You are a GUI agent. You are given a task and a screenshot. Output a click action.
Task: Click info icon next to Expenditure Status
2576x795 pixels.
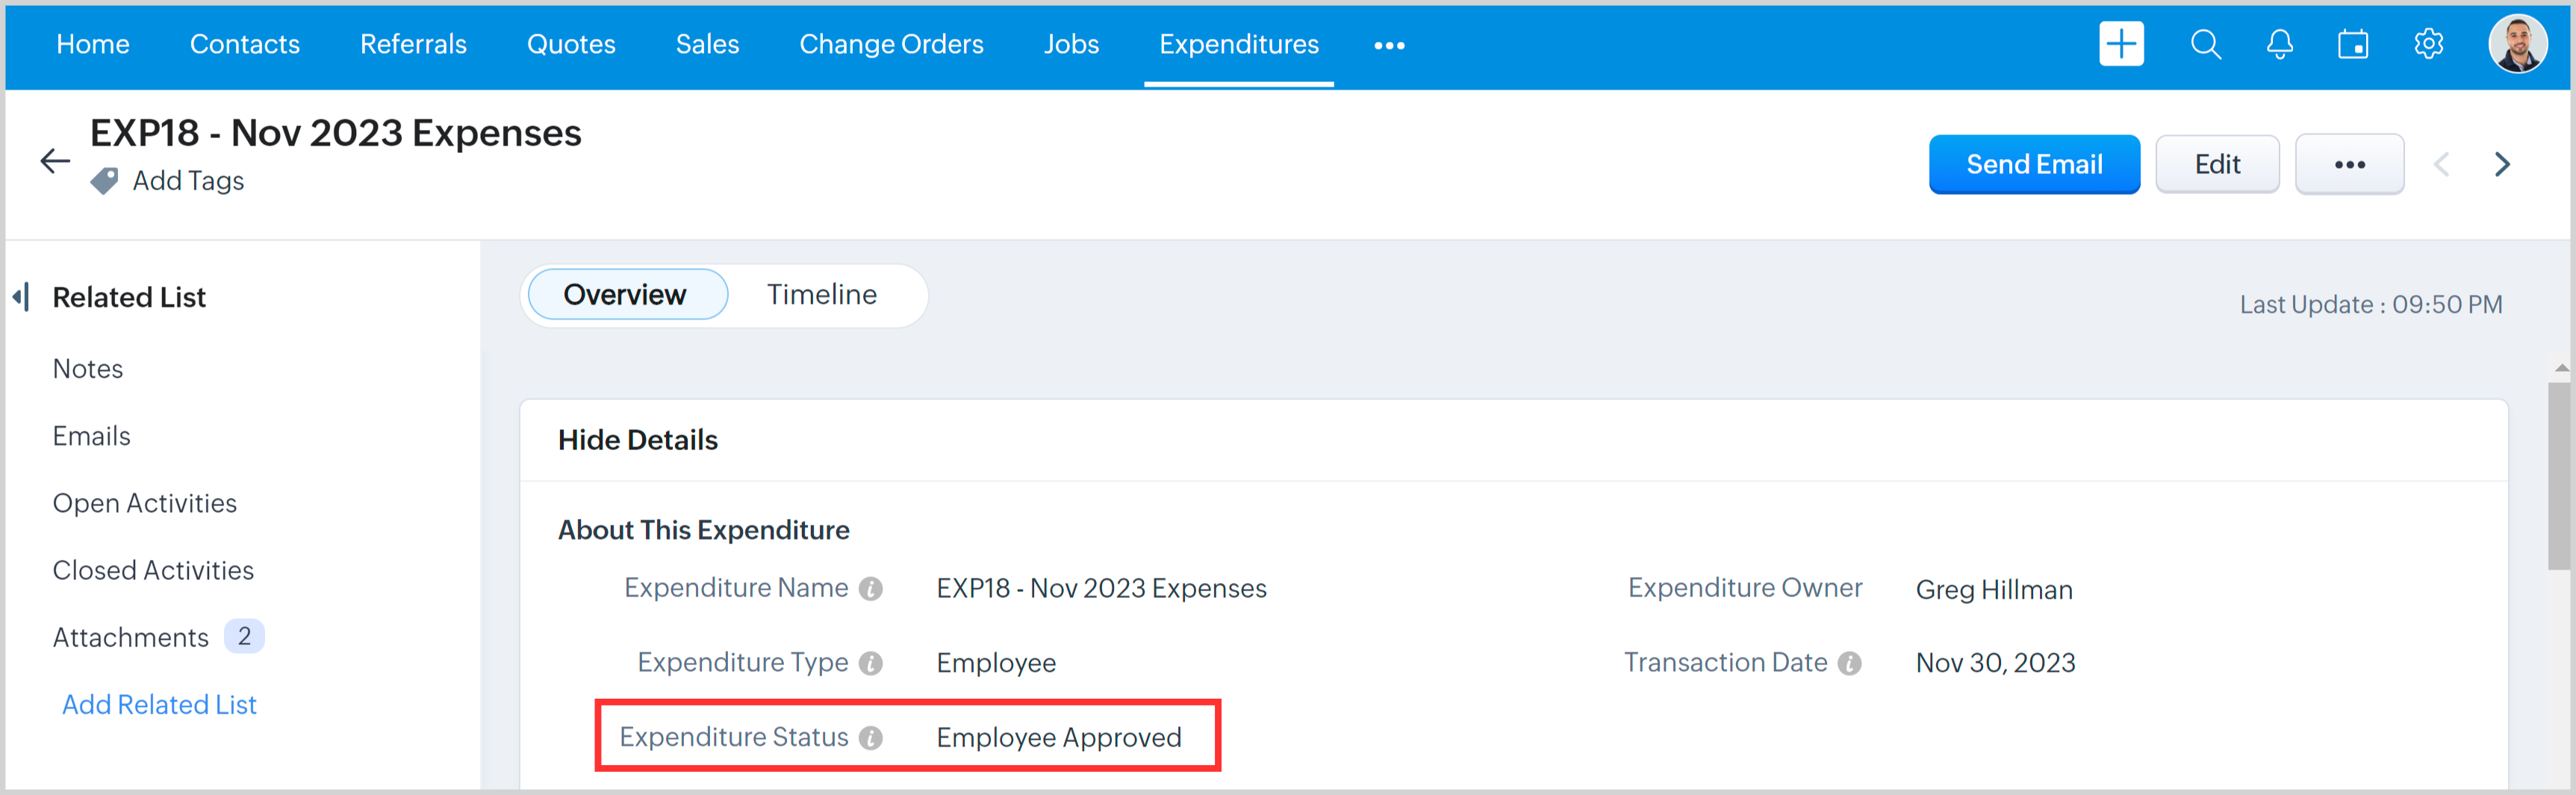pos(871,738)
